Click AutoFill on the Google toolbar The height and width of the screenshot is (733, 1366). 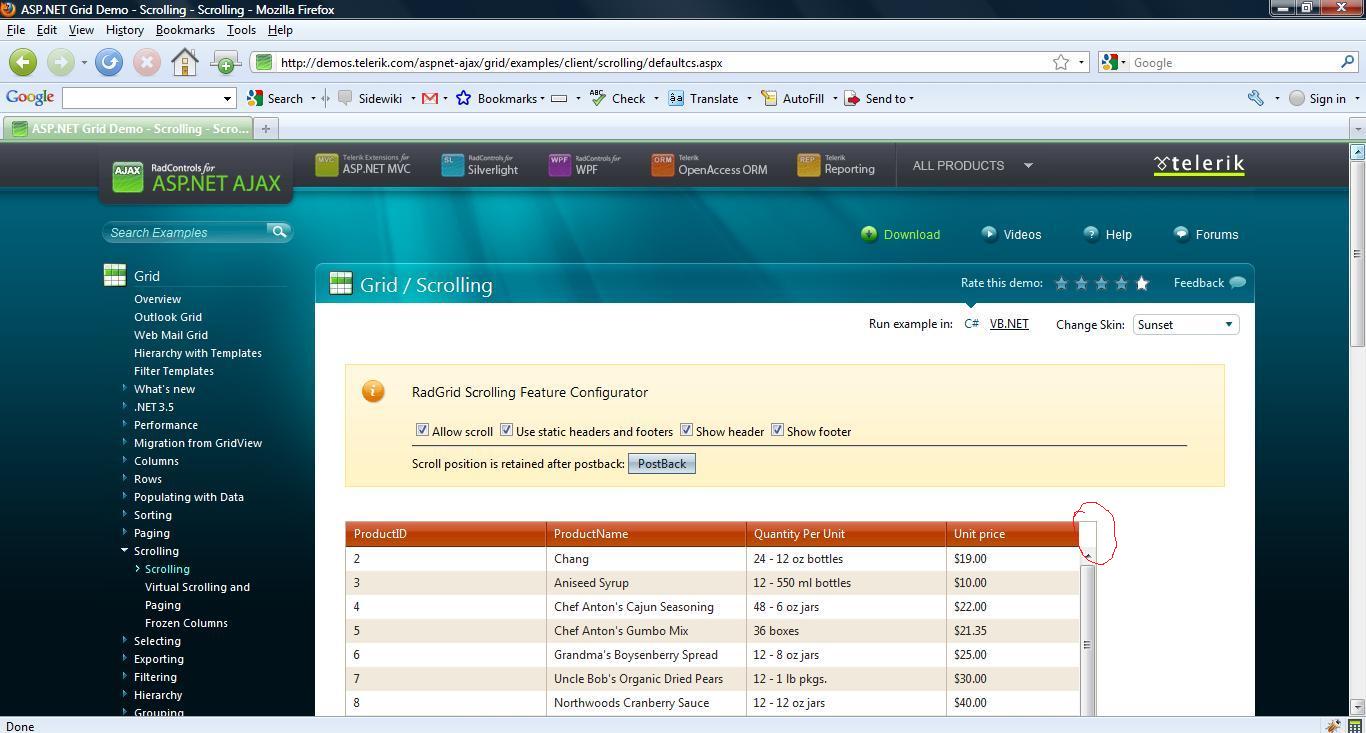click(x=793, y=98)
